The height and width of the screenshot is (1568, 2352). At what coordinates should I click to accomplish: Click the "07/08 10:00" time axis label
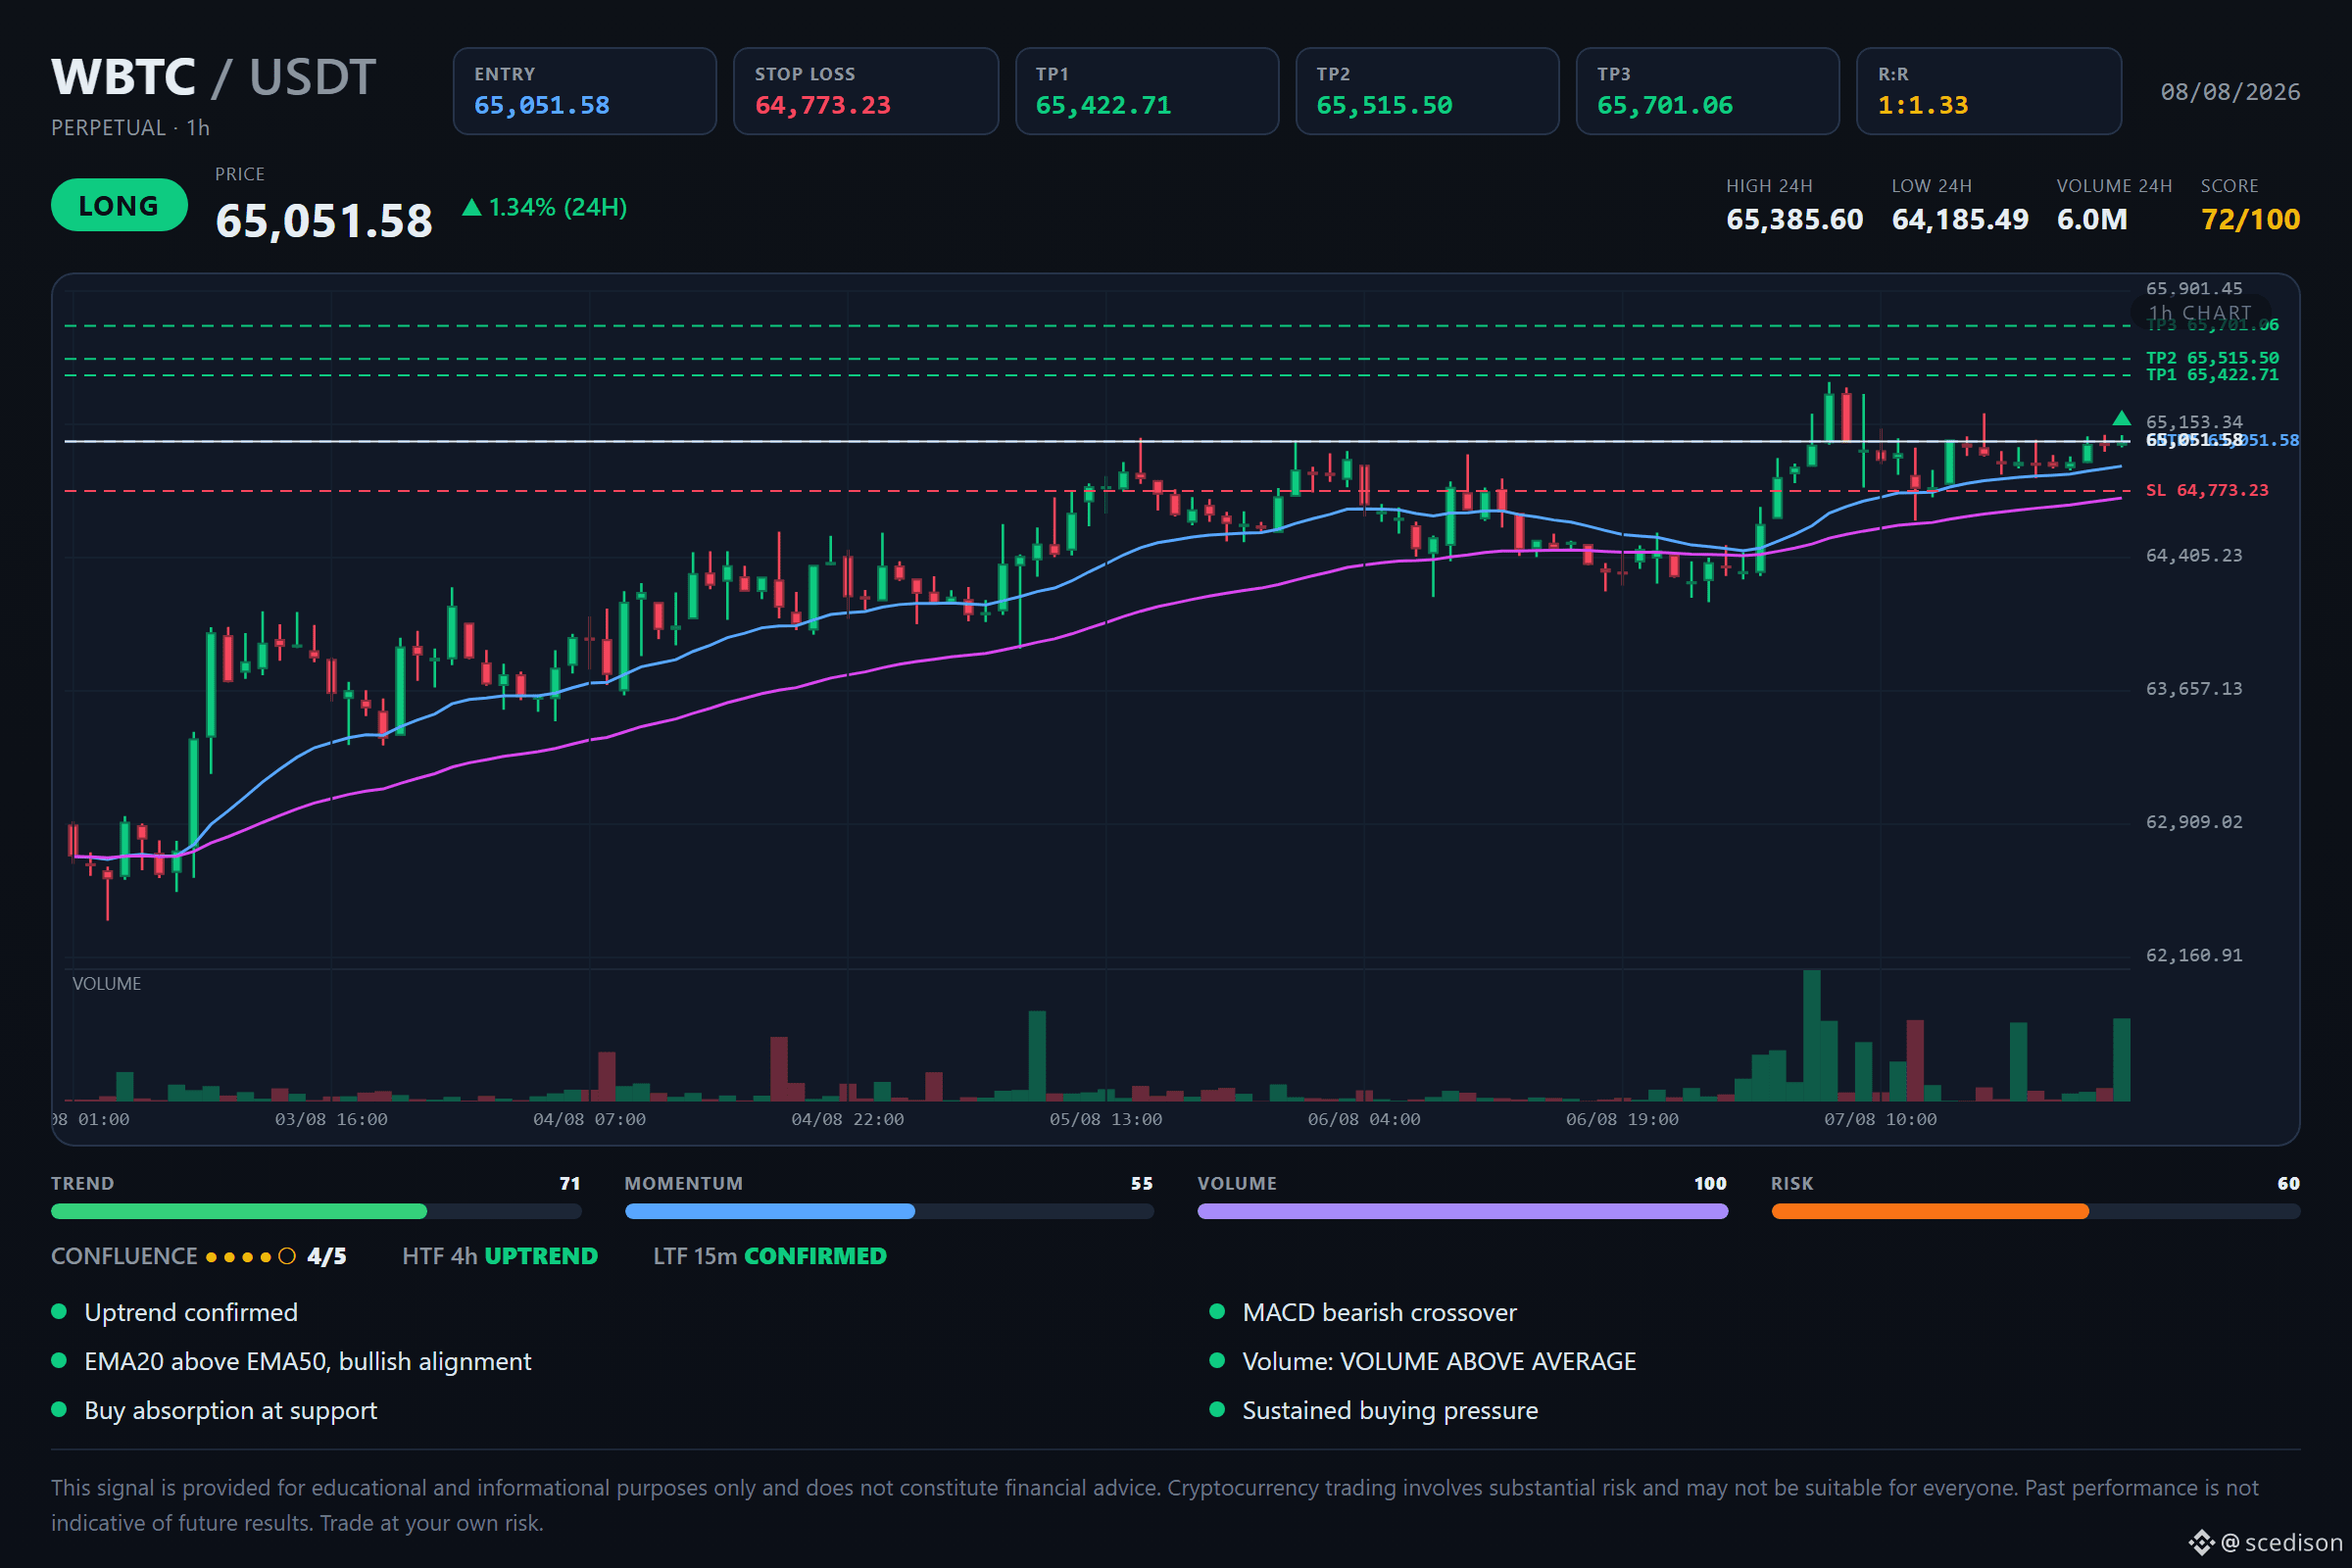coord(1880,1119)
